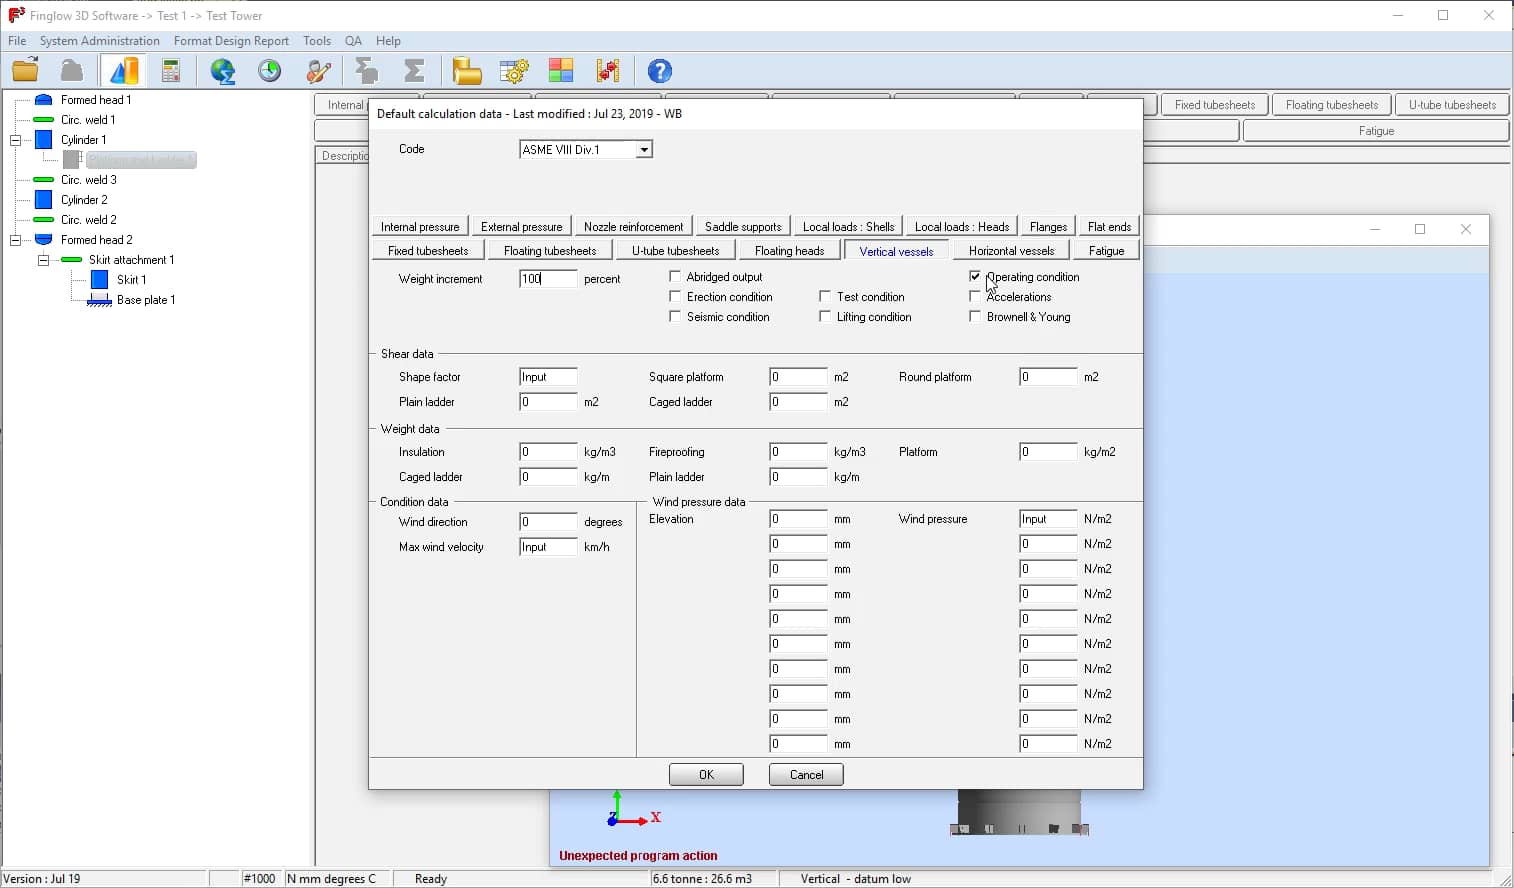Open the Format Design Report menu
1514x888 pixels.
tap(231, 41)
